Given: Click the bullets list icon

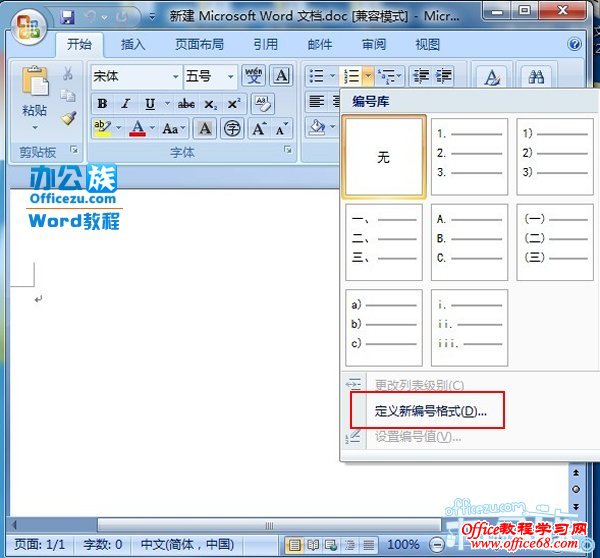Looking at the screenshot, I should 316,76.
